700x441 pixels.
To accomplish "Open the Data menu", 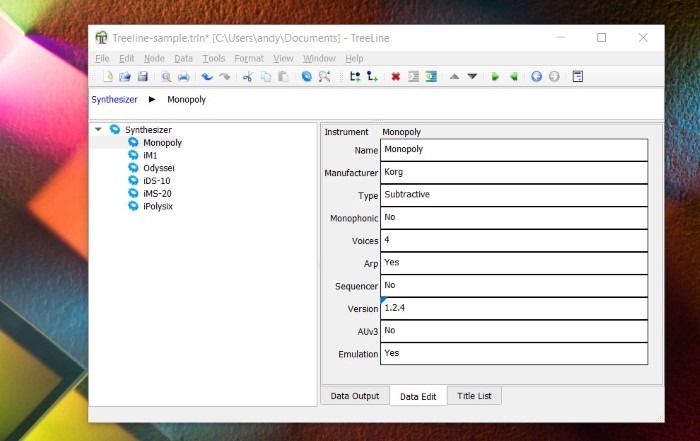I will [183, 59].
